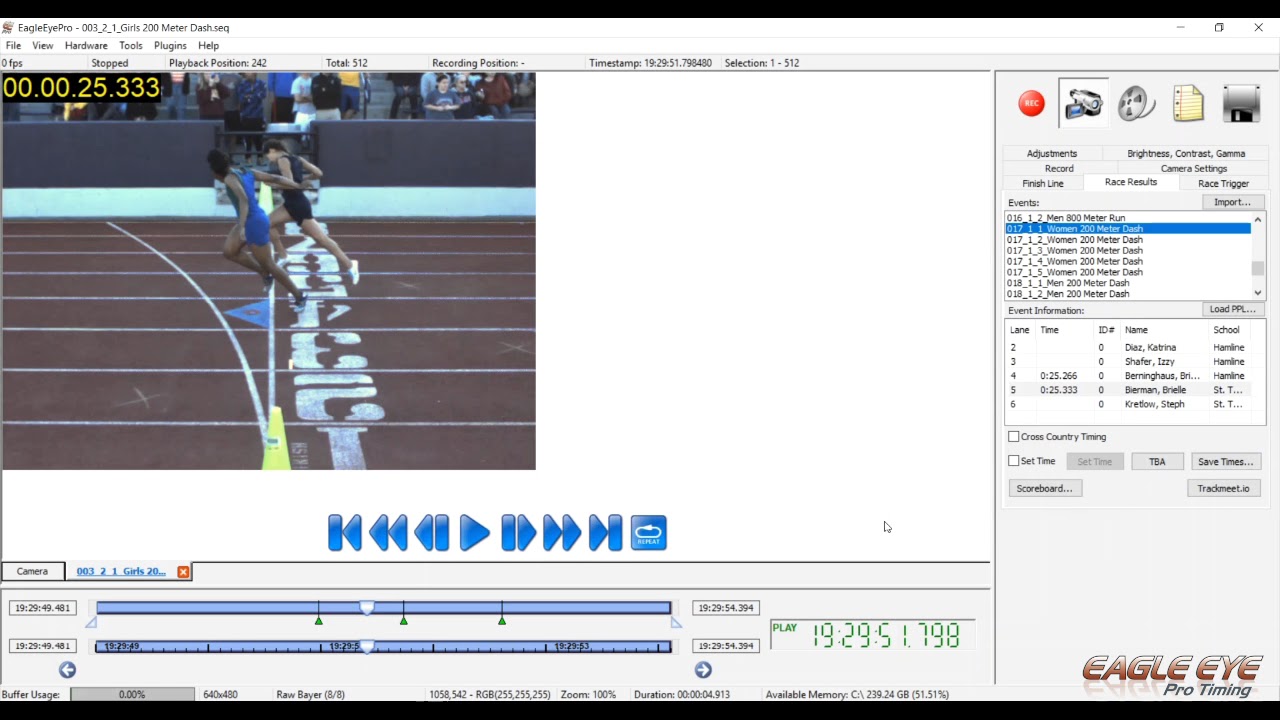Click the Trackmeet.io button
Image resolution: width=1280 pixels, height=720 pixels.
tap(1224, 489)
